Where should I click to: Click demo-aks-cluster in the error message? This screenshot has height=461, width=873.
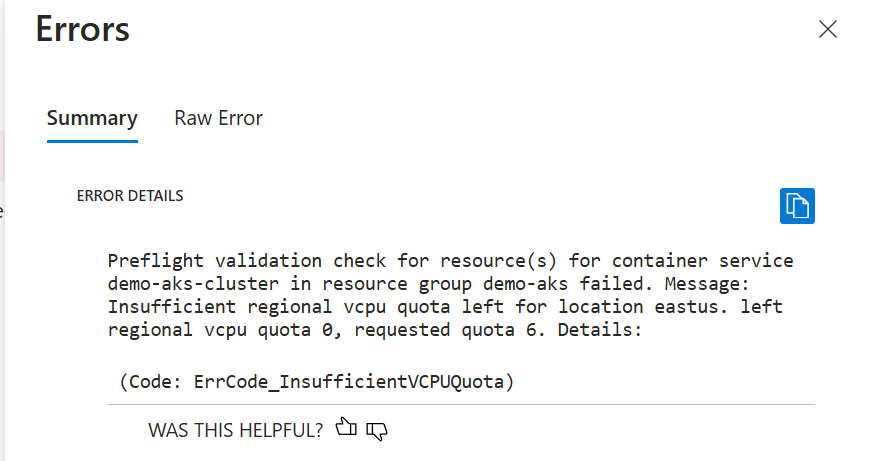[x=193, y=283]
